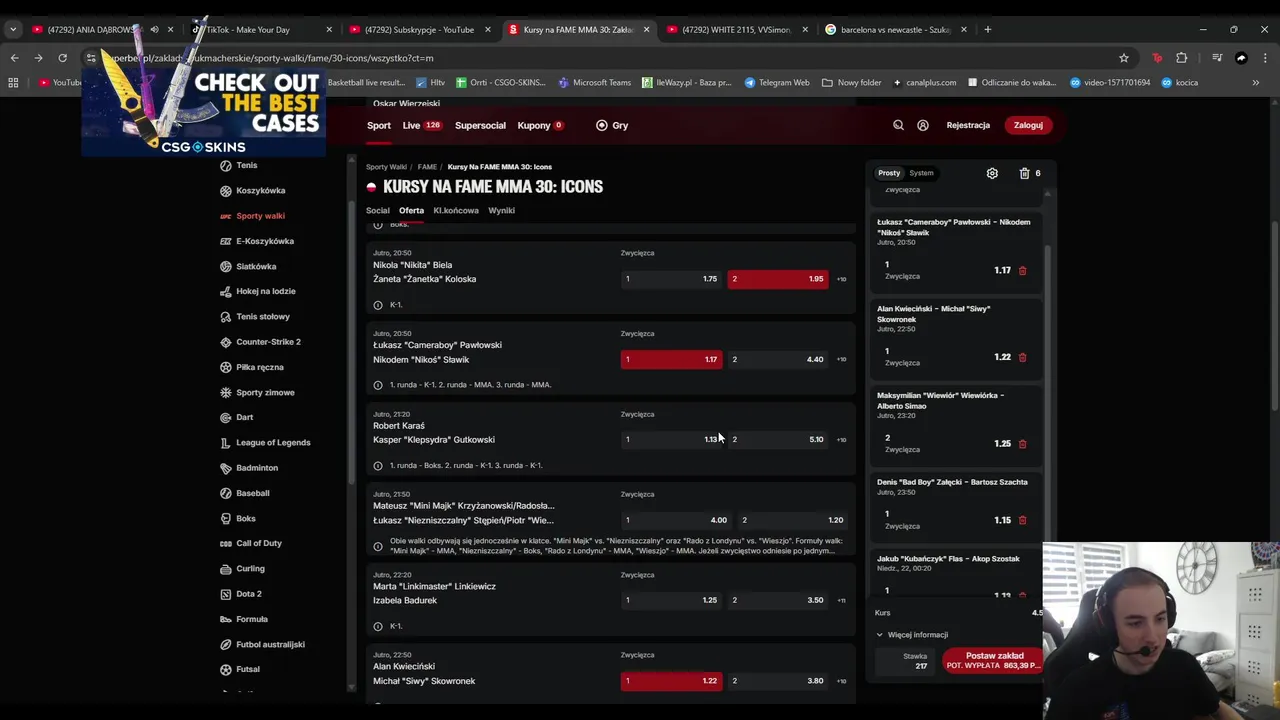Open the Baseball category icon
The height and width of the screenshot is (720, 1280).
[x=226, y=493]
